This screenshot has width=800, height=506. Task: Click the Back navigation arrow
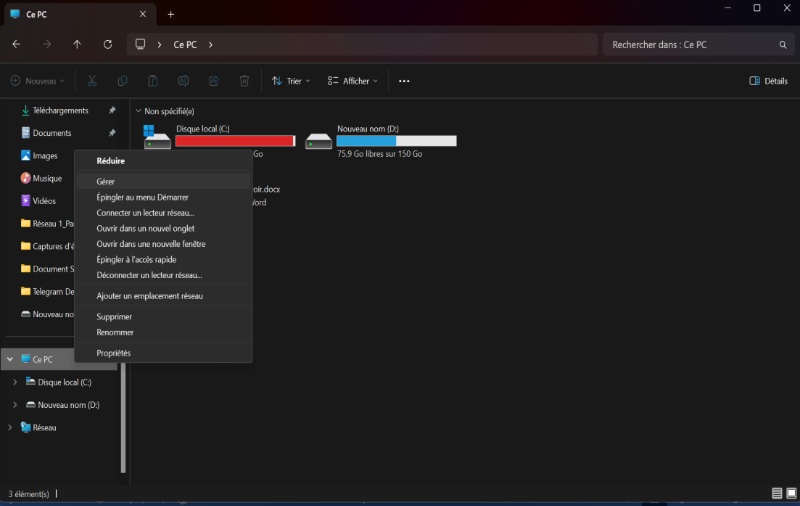point(16,45)
